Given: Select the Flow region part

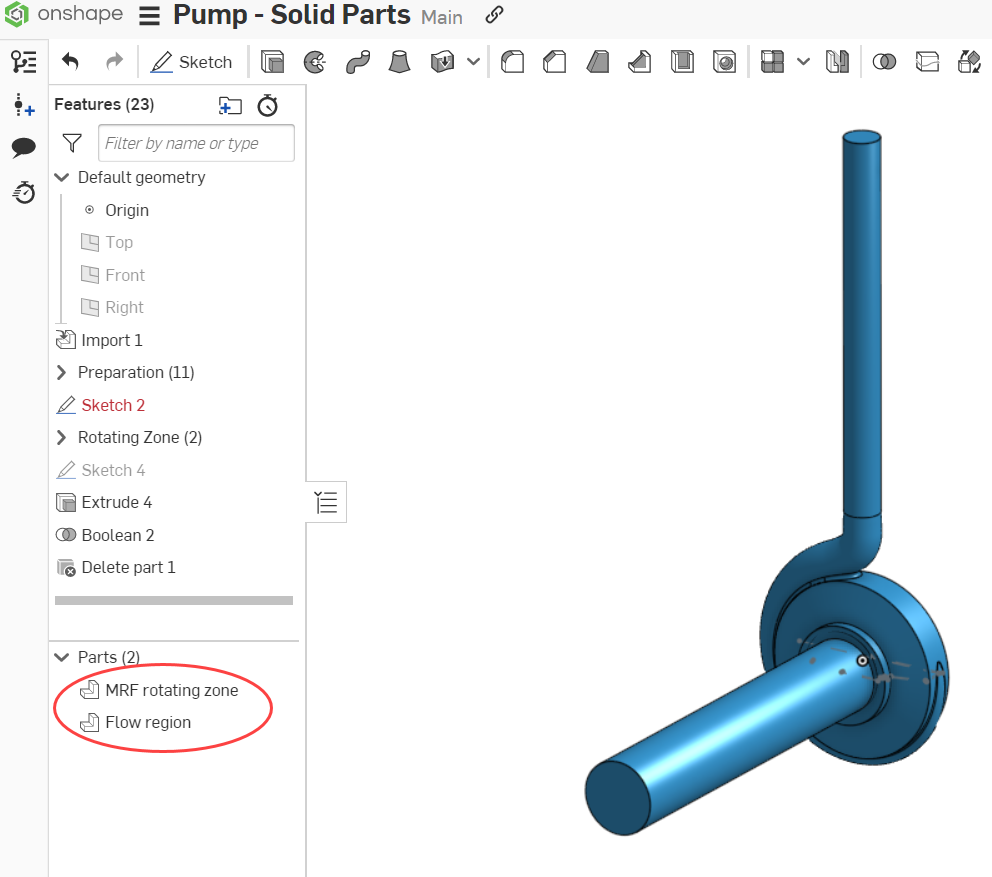Looking at the screenshot, I should (148, 722).
